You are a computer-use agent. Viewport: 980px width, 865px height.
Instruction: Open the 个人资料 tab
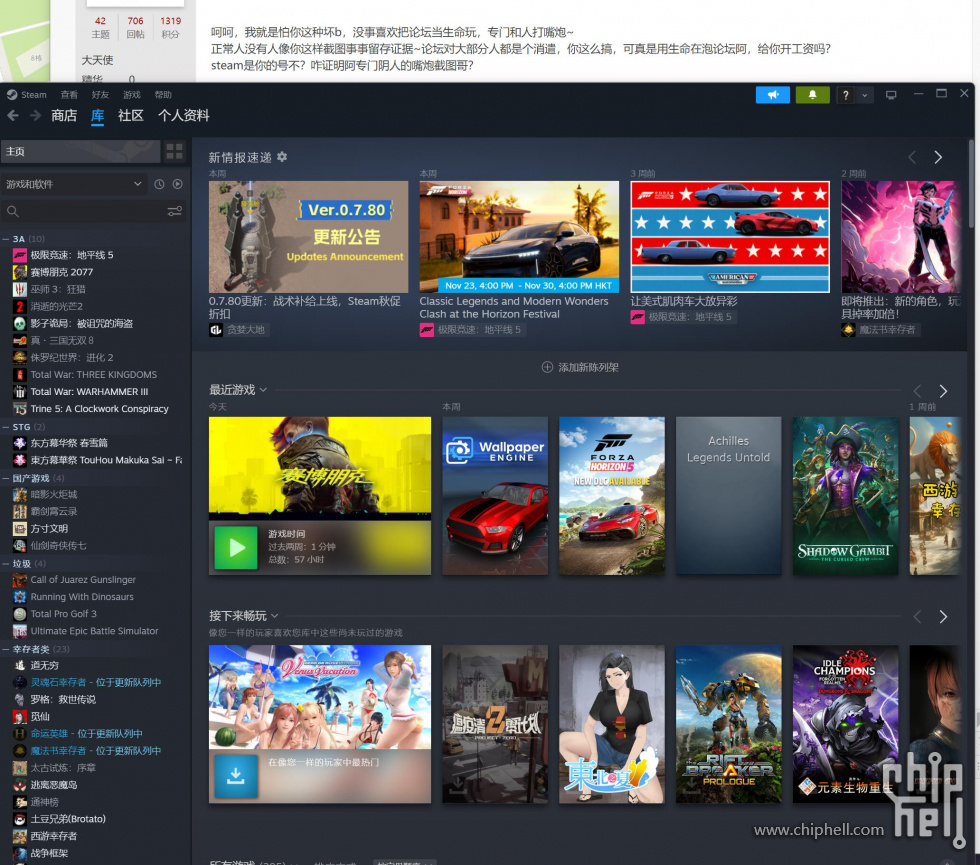[183, 116]
